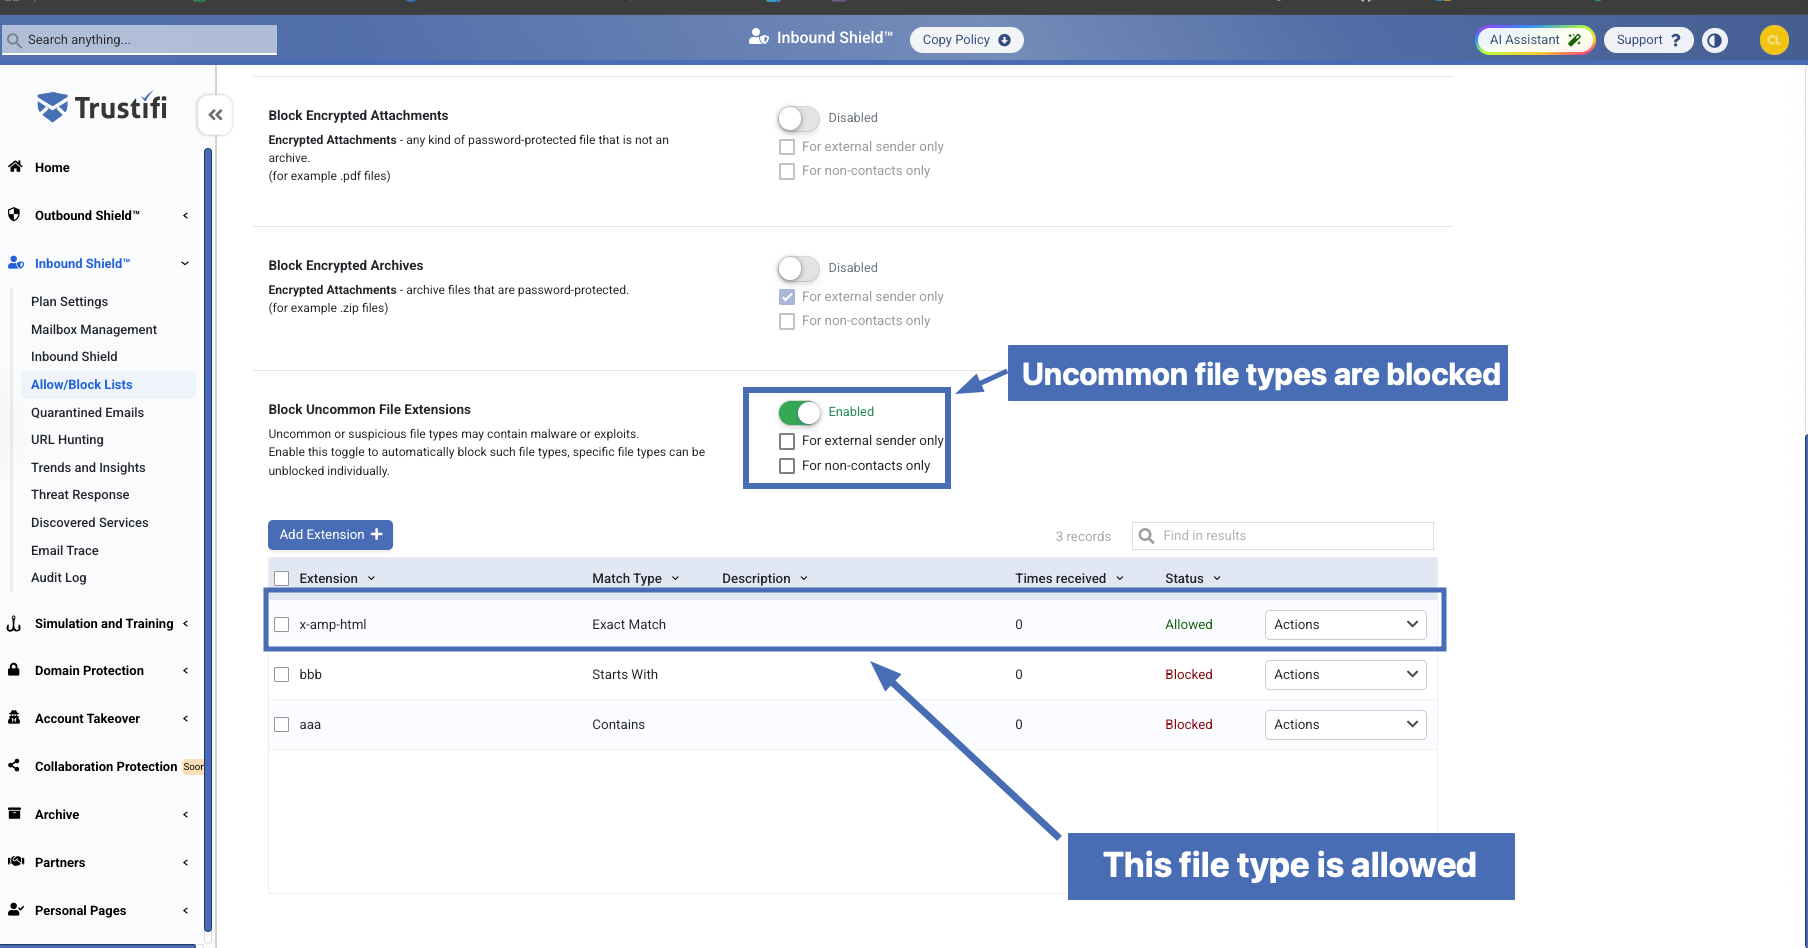The image size is (1808, 948).
Task: Check non-contacts only for Uncommon File Extensions
Action: 787,466
